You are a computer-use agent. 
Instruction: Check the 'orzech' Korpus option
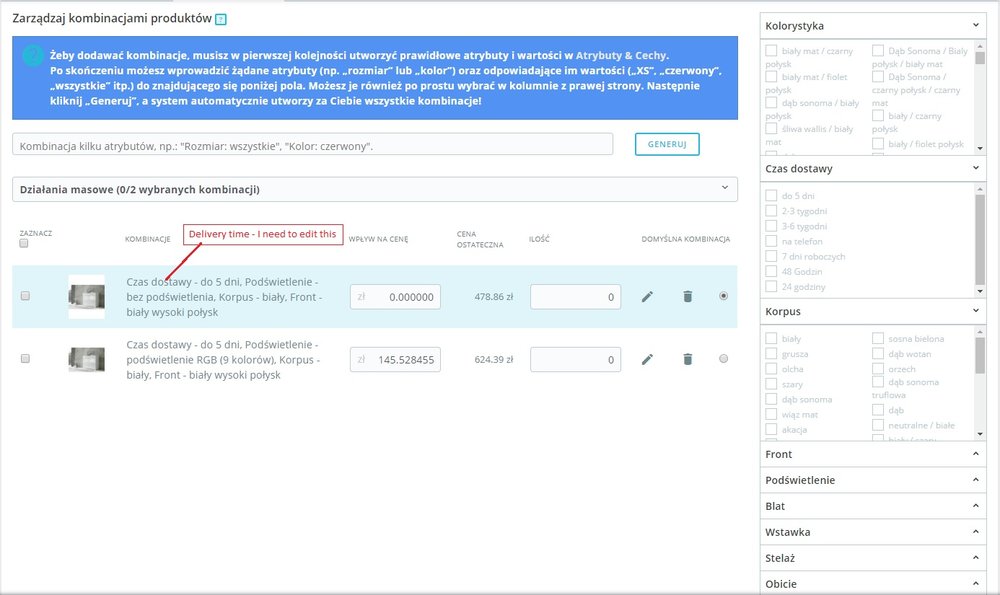point(878,369)
